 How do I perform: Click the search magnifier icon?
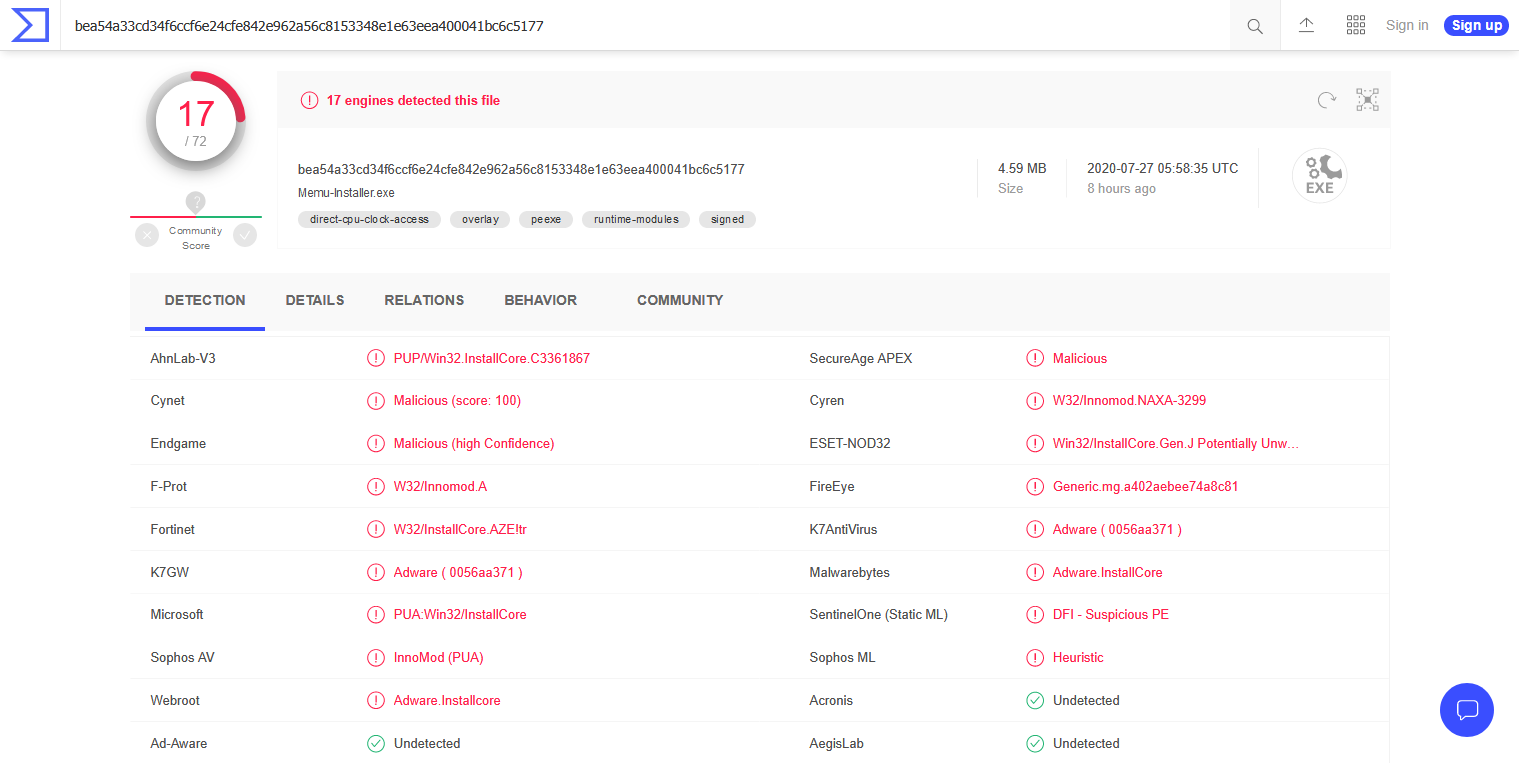[x=1255, y=26]
